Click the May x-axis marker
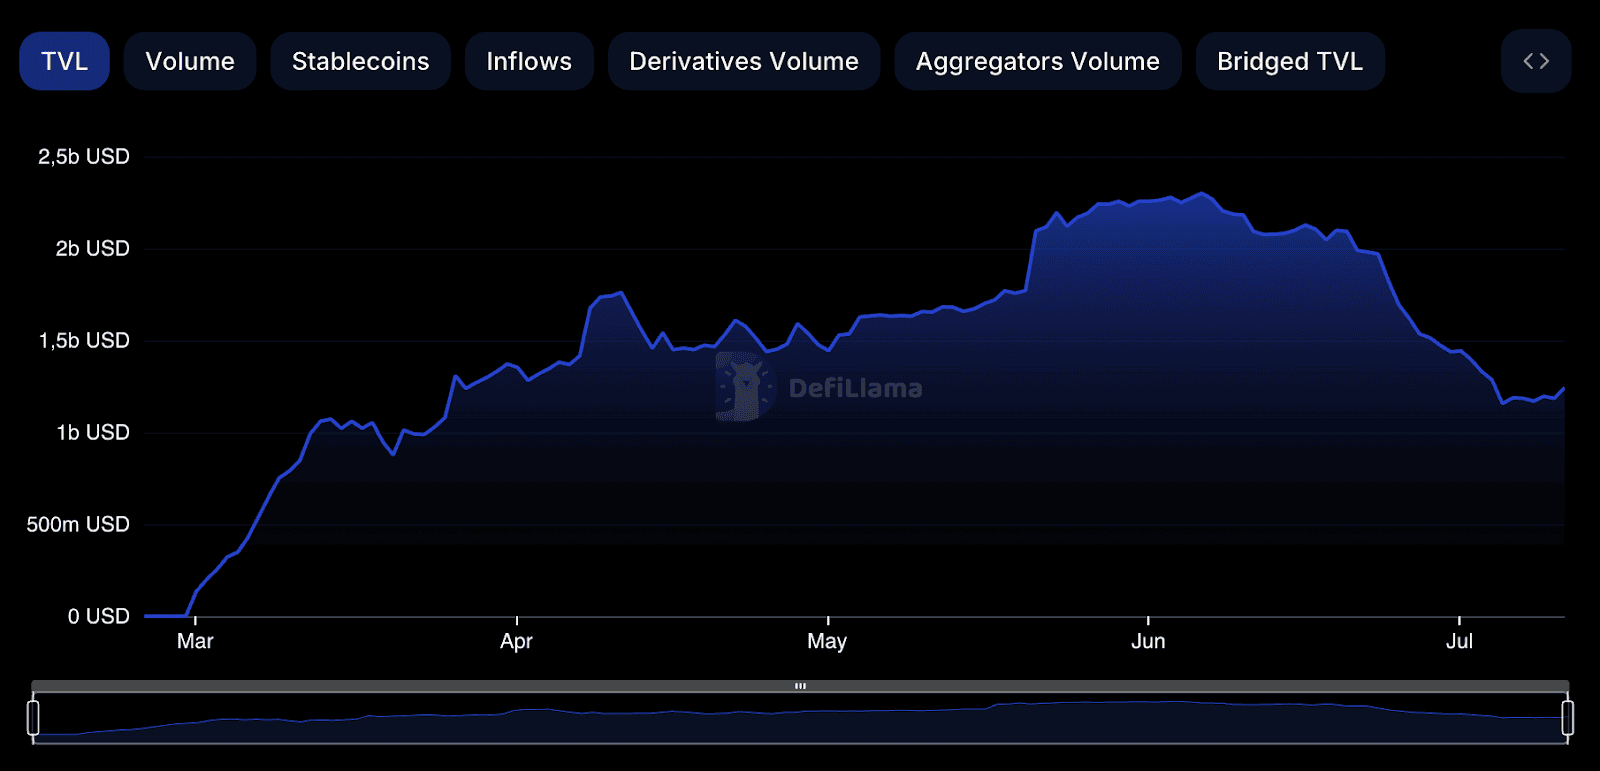 pyautogui.click(x=827, y=641)
